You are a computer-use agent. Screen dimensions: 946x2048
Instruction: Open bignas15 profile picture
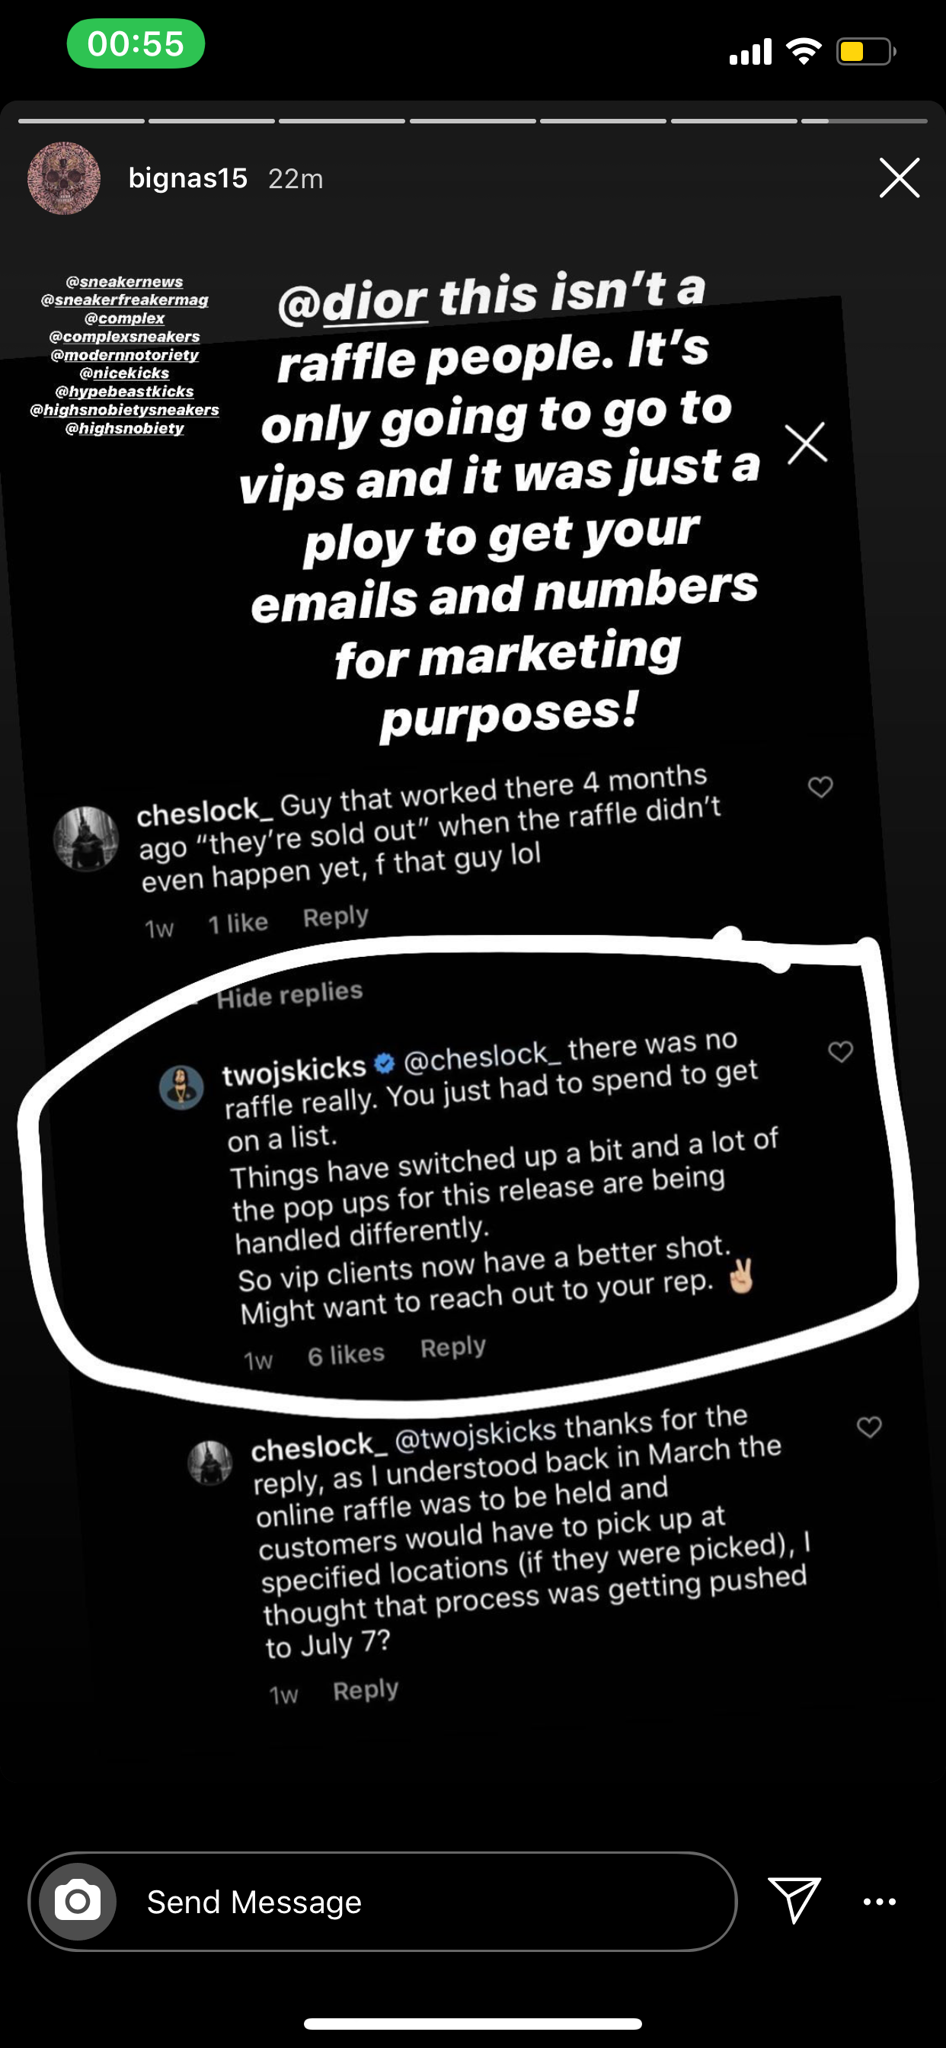(64, 178)
